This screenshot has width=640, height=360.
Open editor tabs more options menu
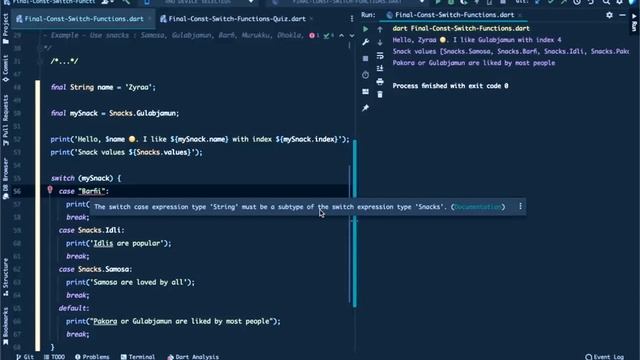[x=352, y=19]
